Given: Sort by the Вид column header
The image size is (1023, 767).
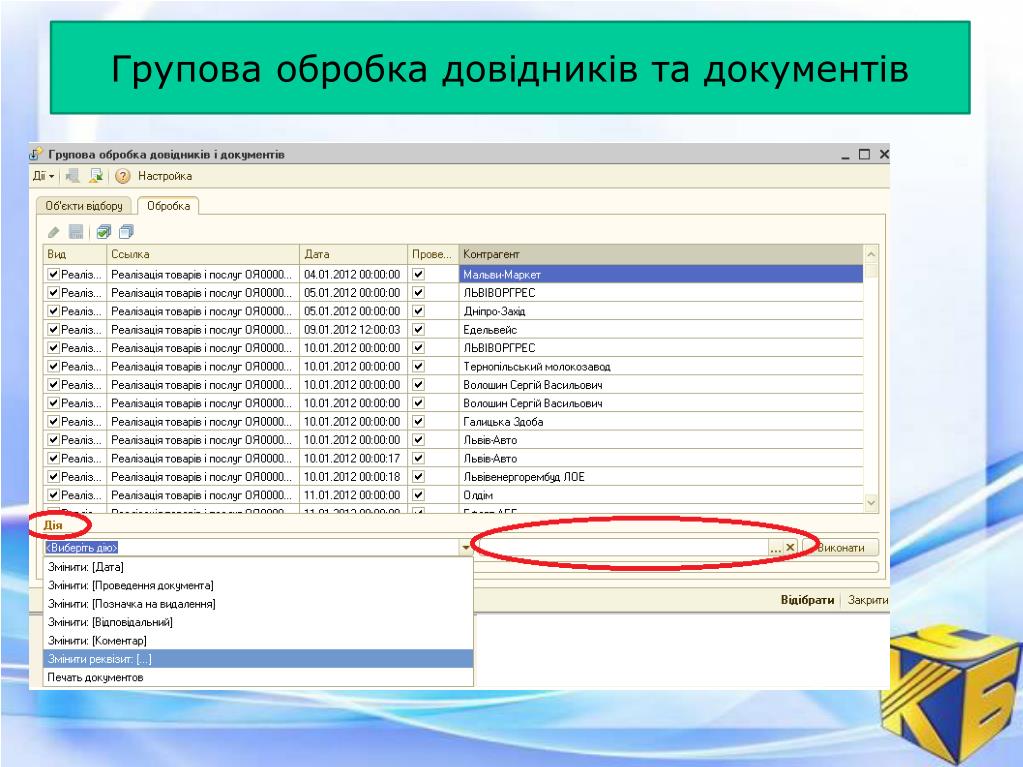Looking at the screenshot, I should (x=75, y=254).
